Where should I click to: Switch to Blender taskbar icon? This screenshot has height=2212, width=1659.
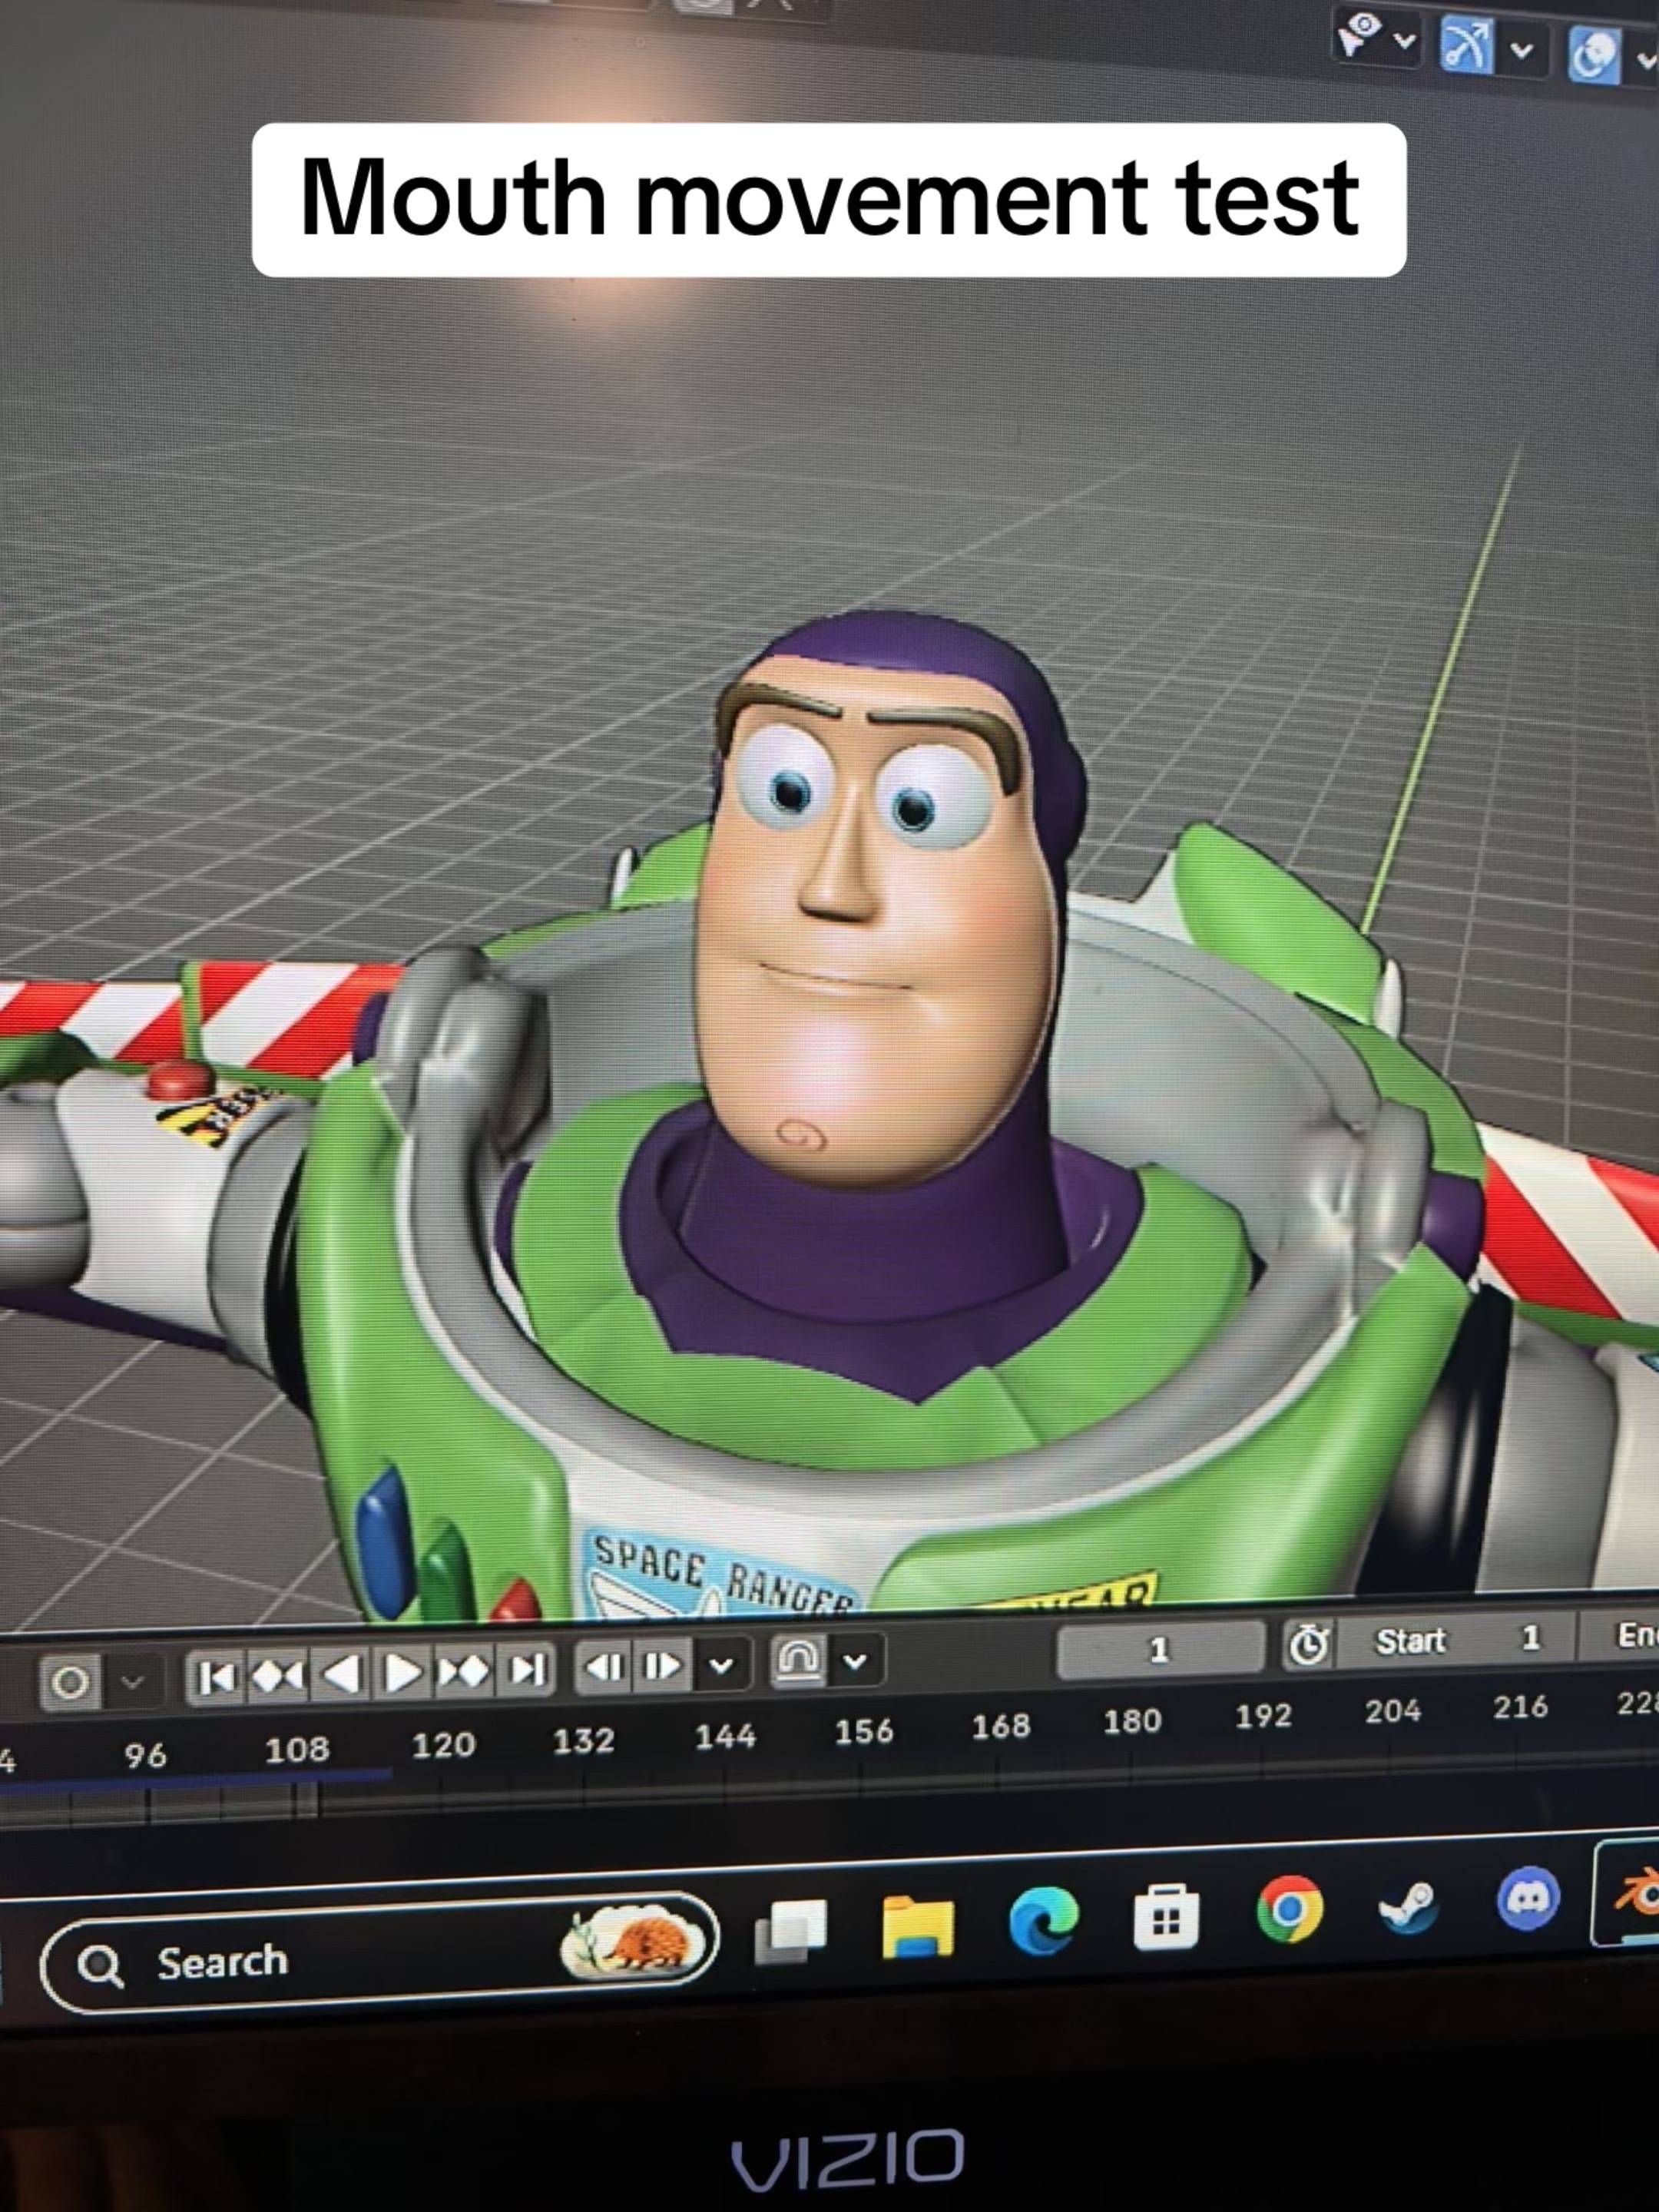point(1635,1892)
